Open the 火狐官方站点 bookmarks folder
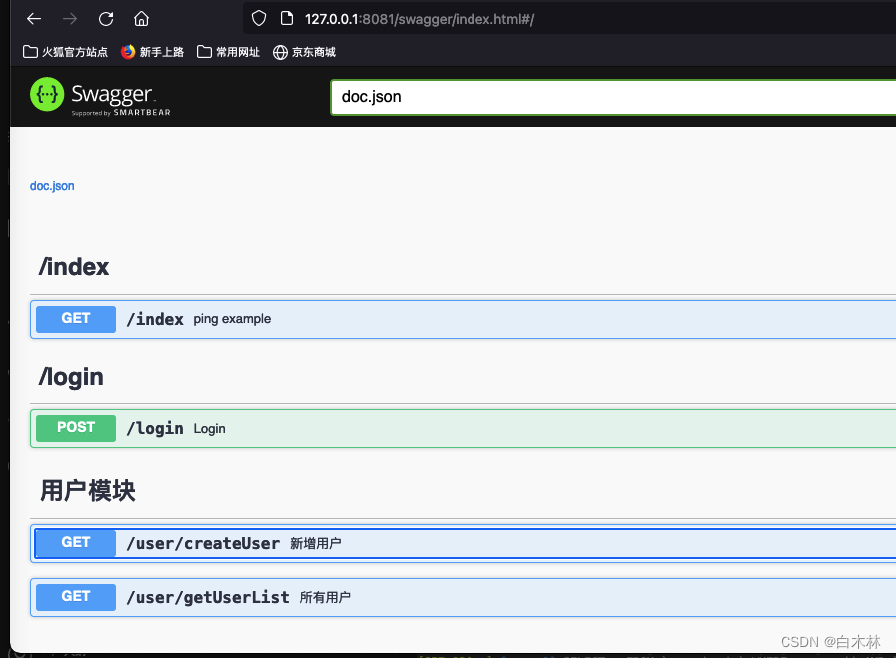This screenshot has width=896, height=658. coord(64,52)
